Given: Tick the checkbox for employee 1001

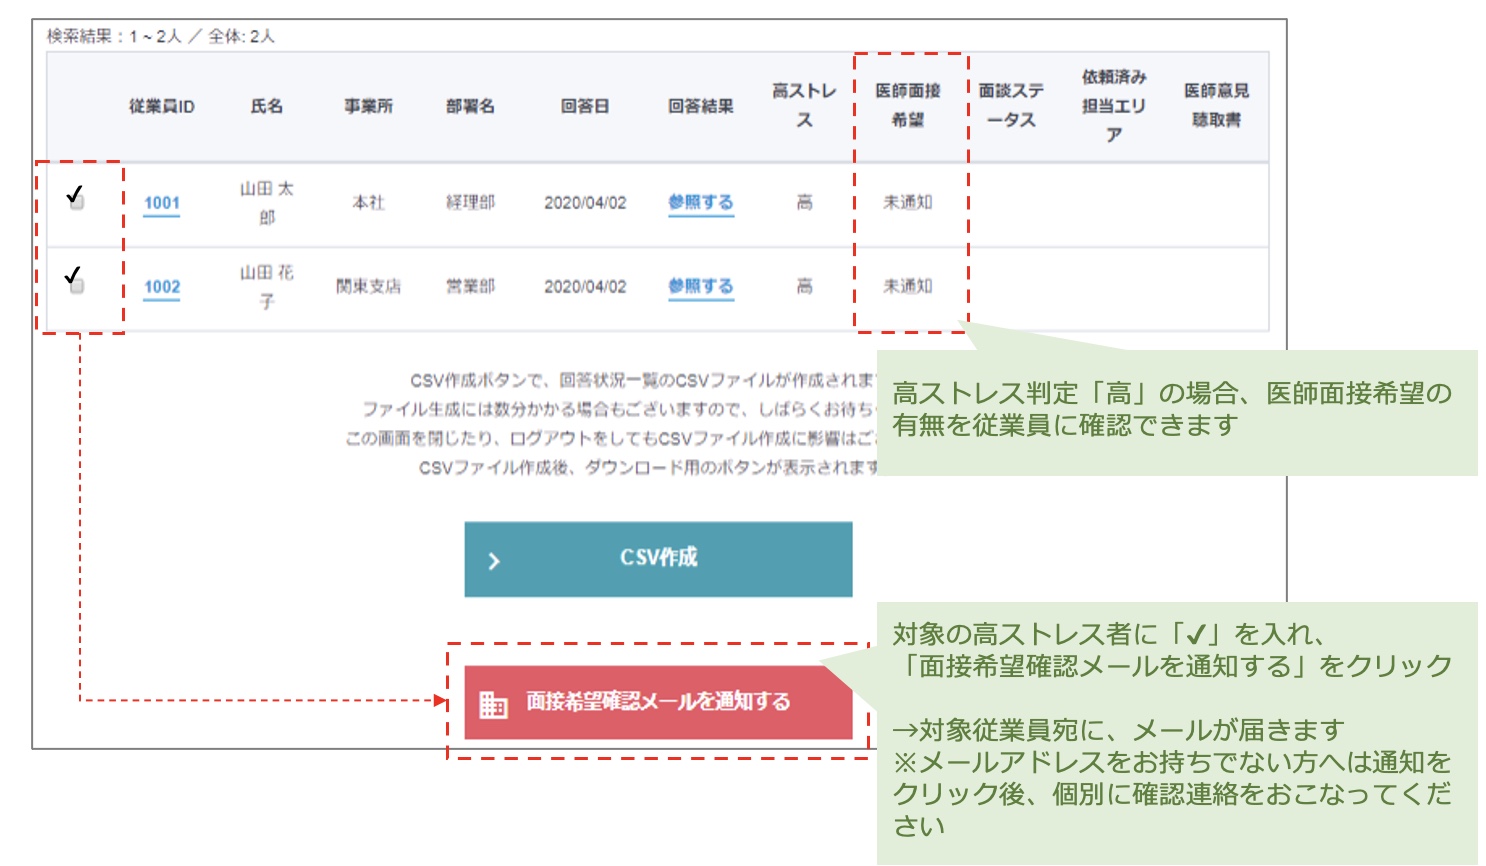Looking at the screenshot, I should pyautogui.click(x=77, y=202).
